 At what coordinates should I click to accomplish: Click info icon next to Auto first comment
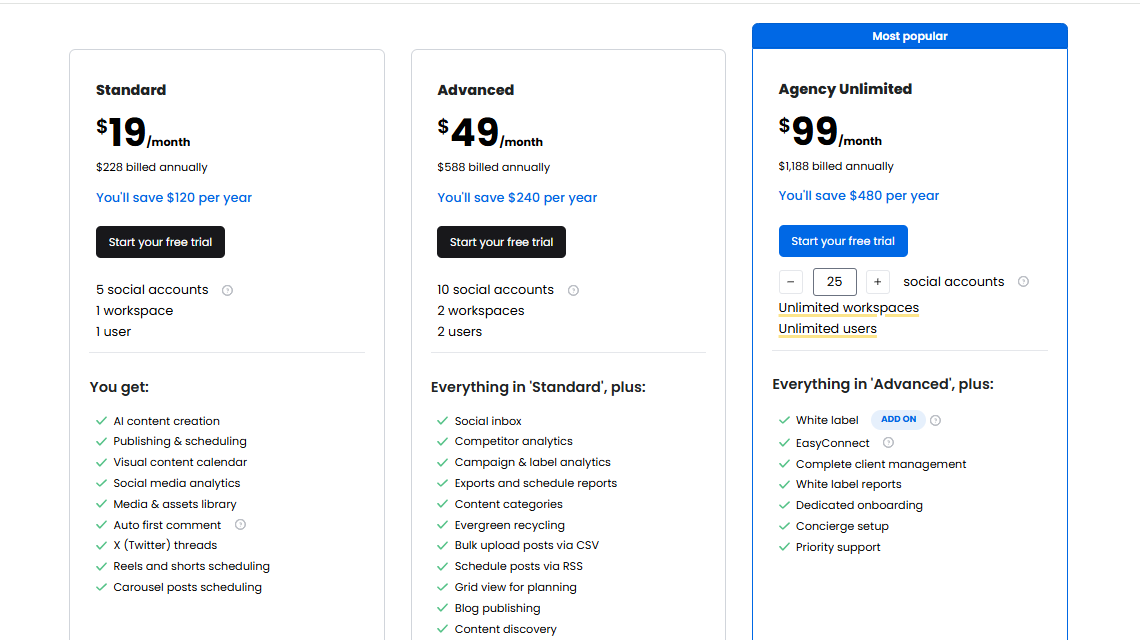pos(240,525)
